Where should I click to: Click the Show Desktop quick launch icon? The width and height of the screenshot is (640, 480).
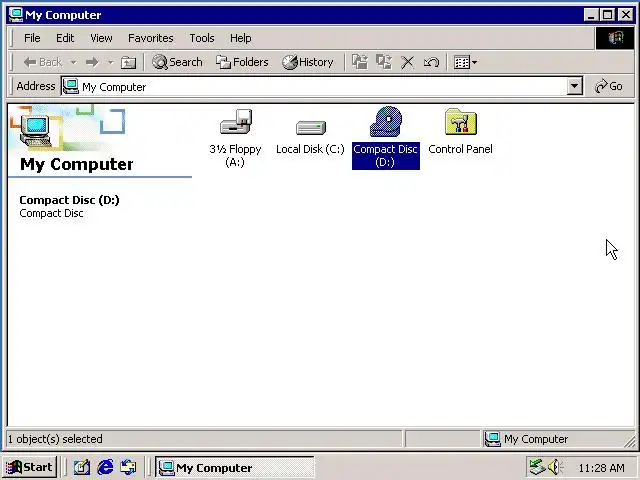click(82, 467)
